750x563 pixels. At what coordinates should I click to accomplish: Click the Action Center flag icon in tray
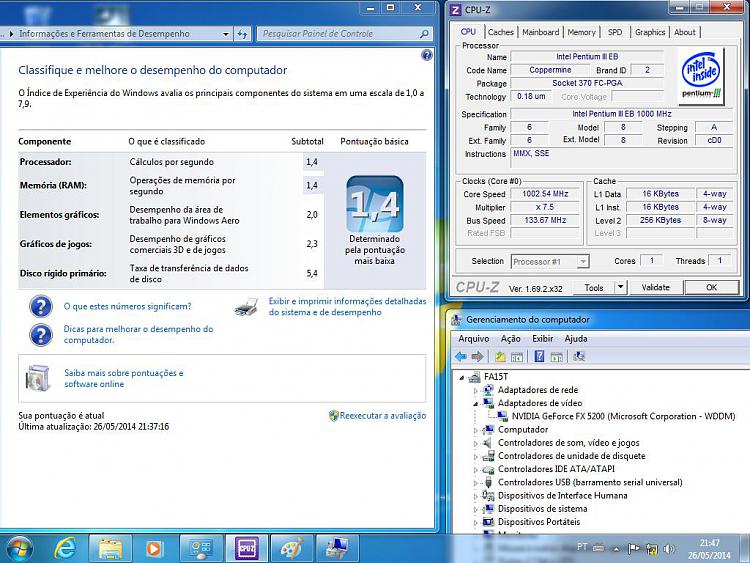pos(634,549)
